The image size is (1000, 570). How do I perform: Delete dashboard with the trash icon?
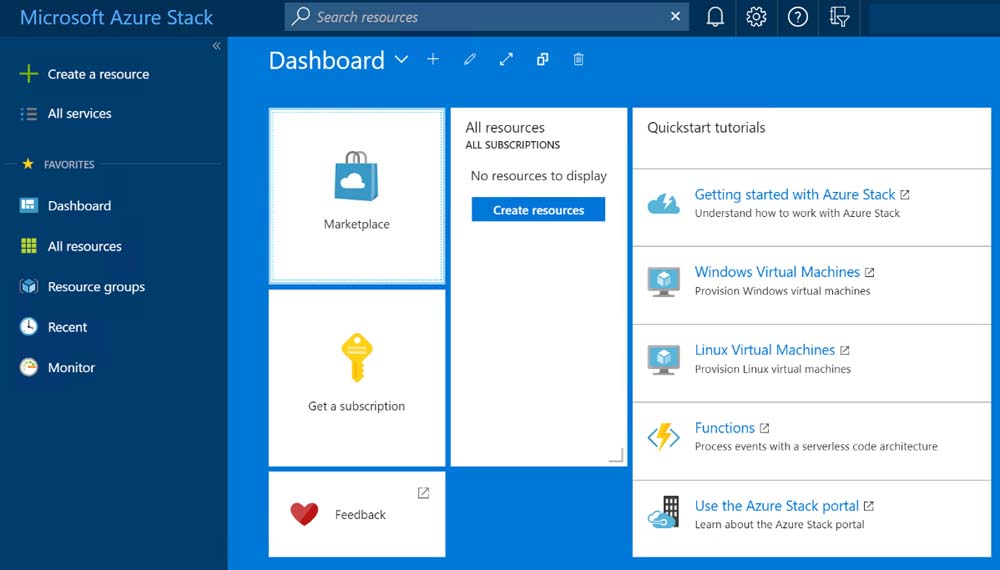[x=578, y=60]
